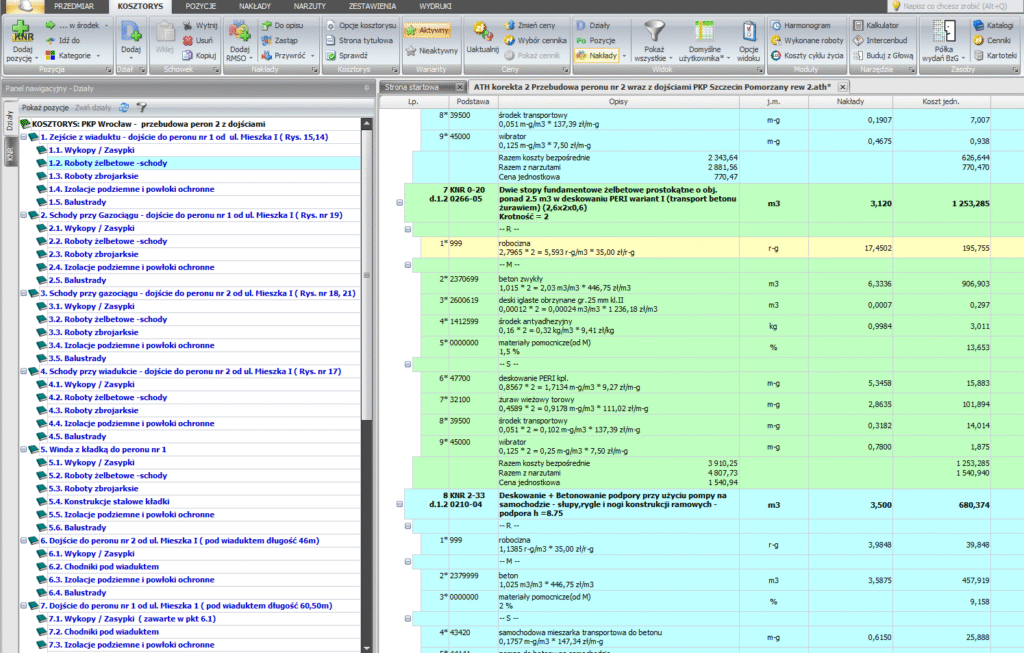Toggle the Nakłady view button
1024x653 pixels.
click(598, 56)
